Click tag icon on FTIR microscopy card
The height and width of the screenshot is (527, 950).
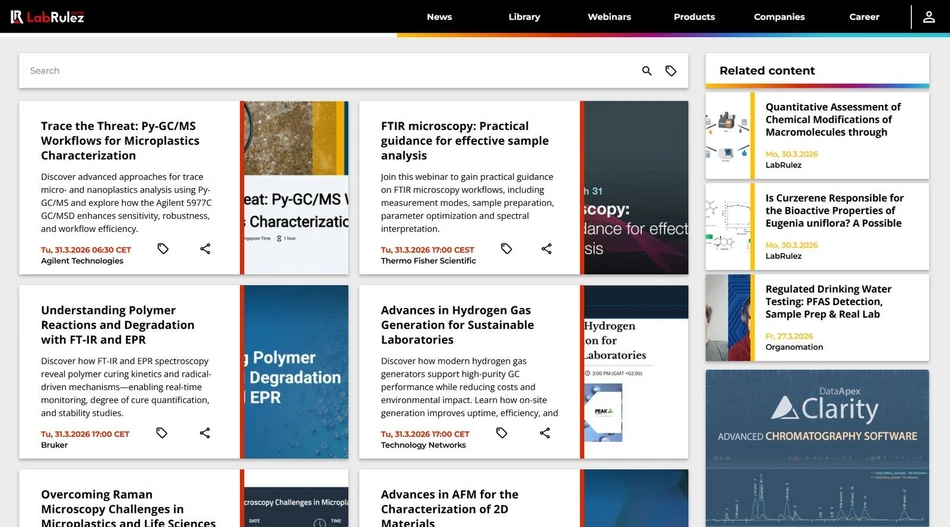click(506, 249)
